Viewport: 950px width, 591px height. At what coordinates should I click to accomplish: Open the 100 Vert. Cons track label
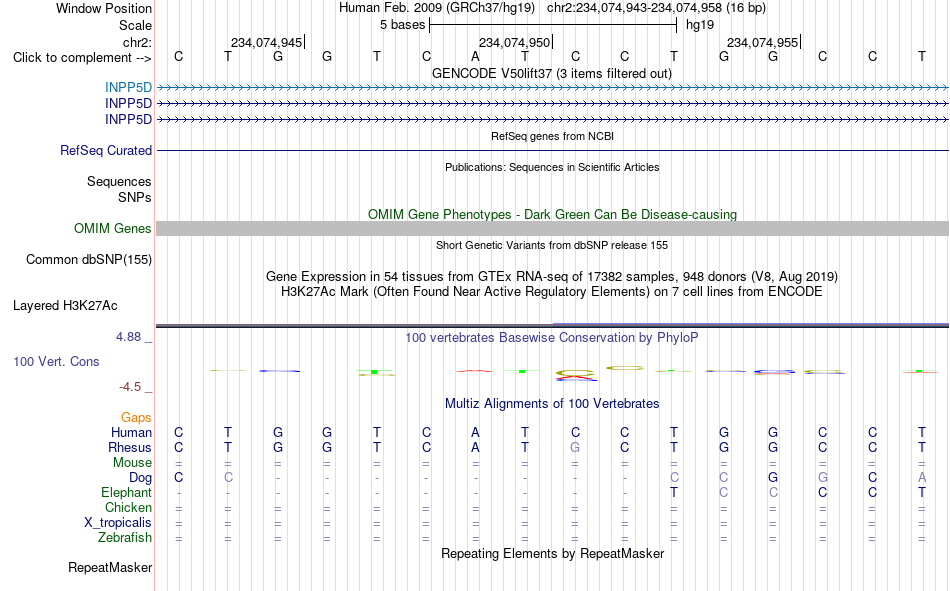56,361
